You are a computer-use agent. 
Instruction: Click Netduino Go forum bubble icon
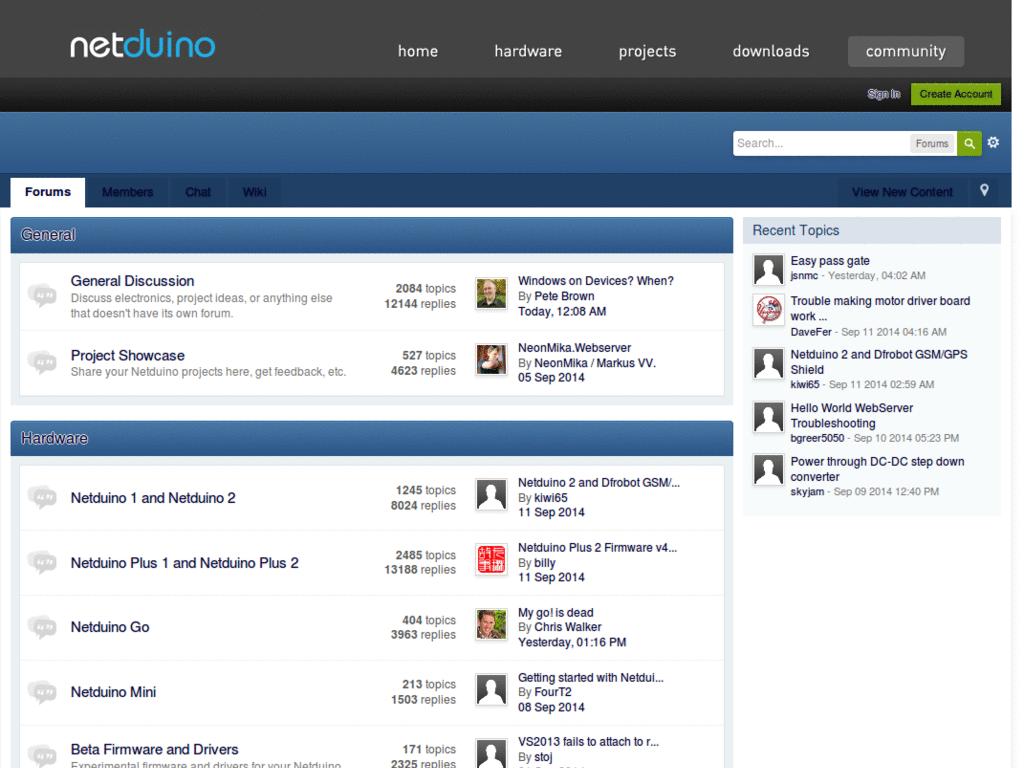(x=42, y=627)
